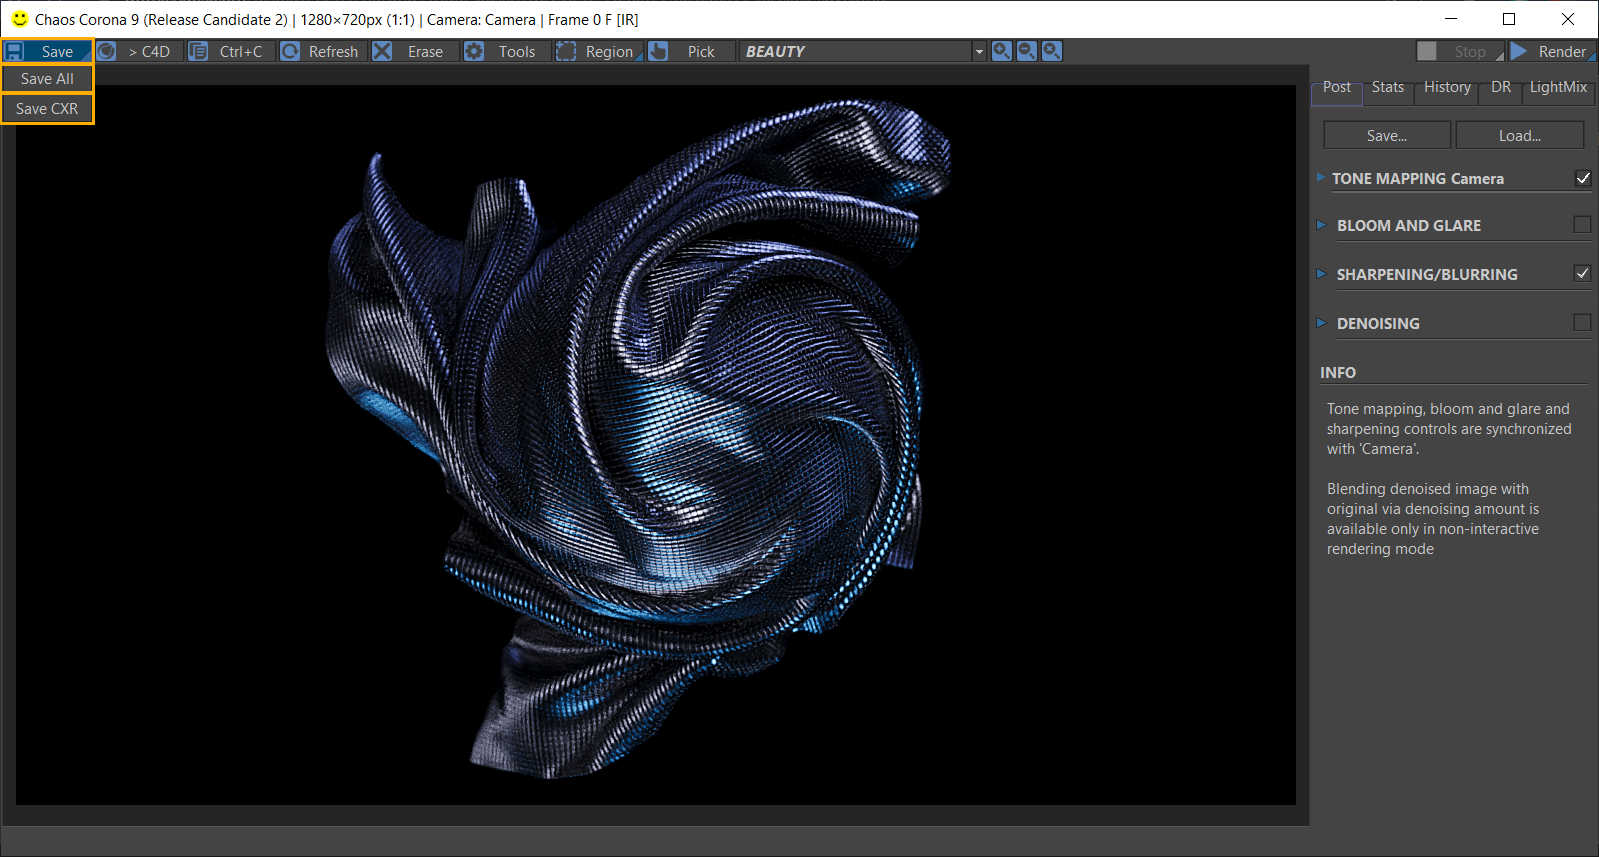Click the Load... button in Post panel
This screenshot has height=857, width=1599.
click(x=1520, y=135)
